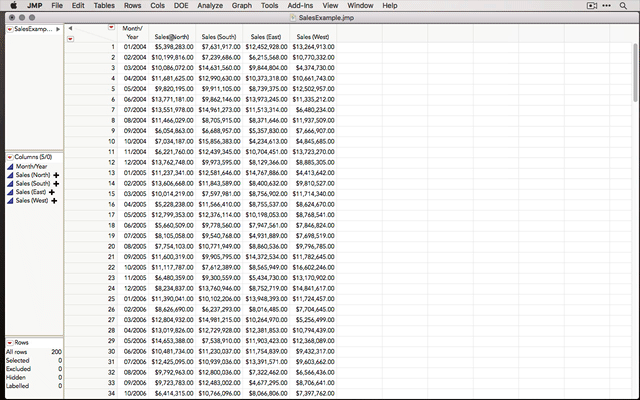Screen dimensions: 640x400
Task: Click cell $14,767,886.00 in Sales (East)
Action: 267,173
